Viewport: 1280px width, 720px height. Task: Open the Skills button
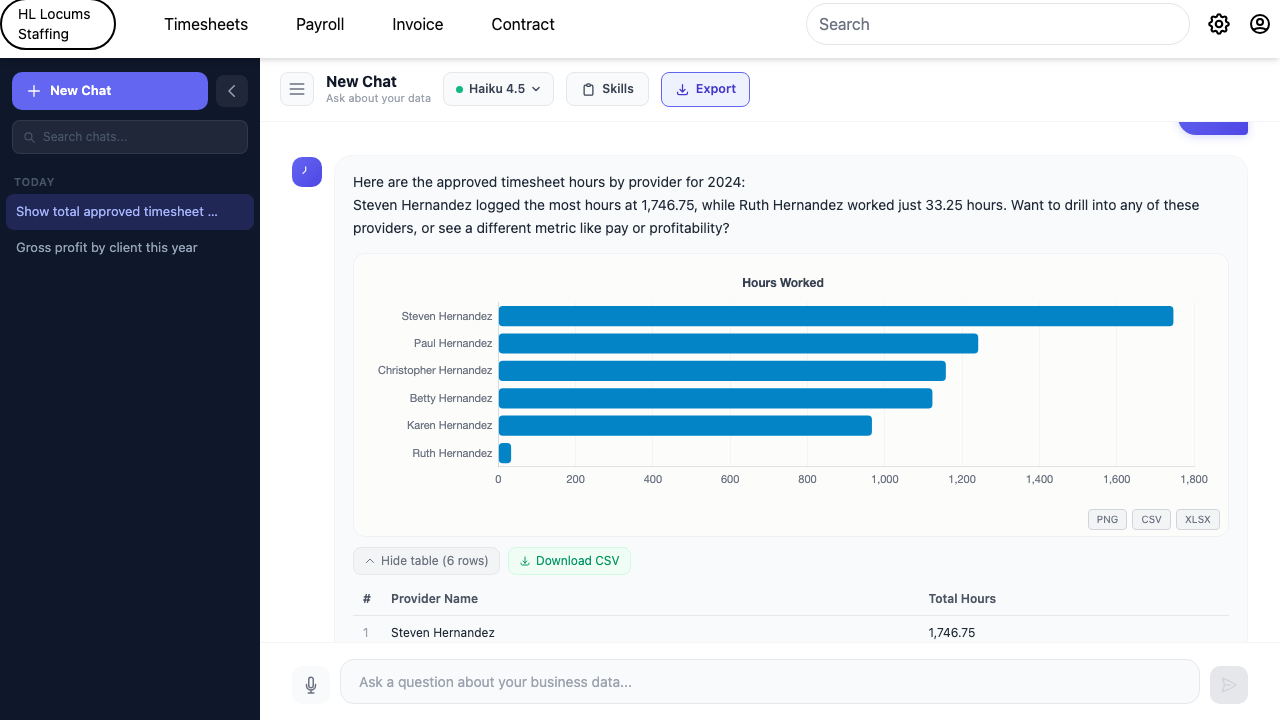coord(607,89)
